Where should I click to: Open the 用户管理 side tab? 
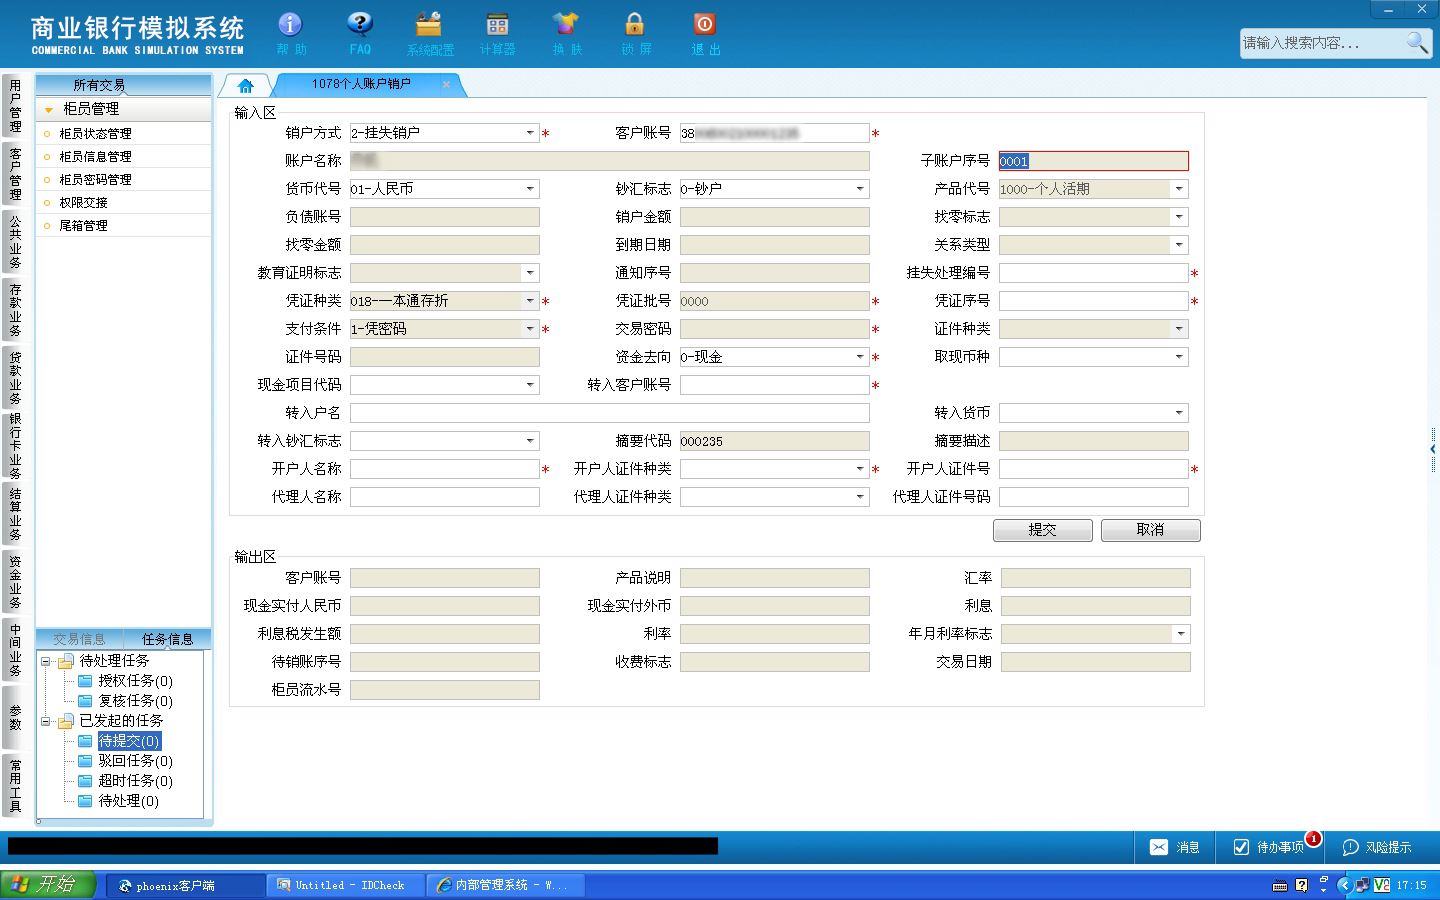pyautogui.click(x=15, y=106)
